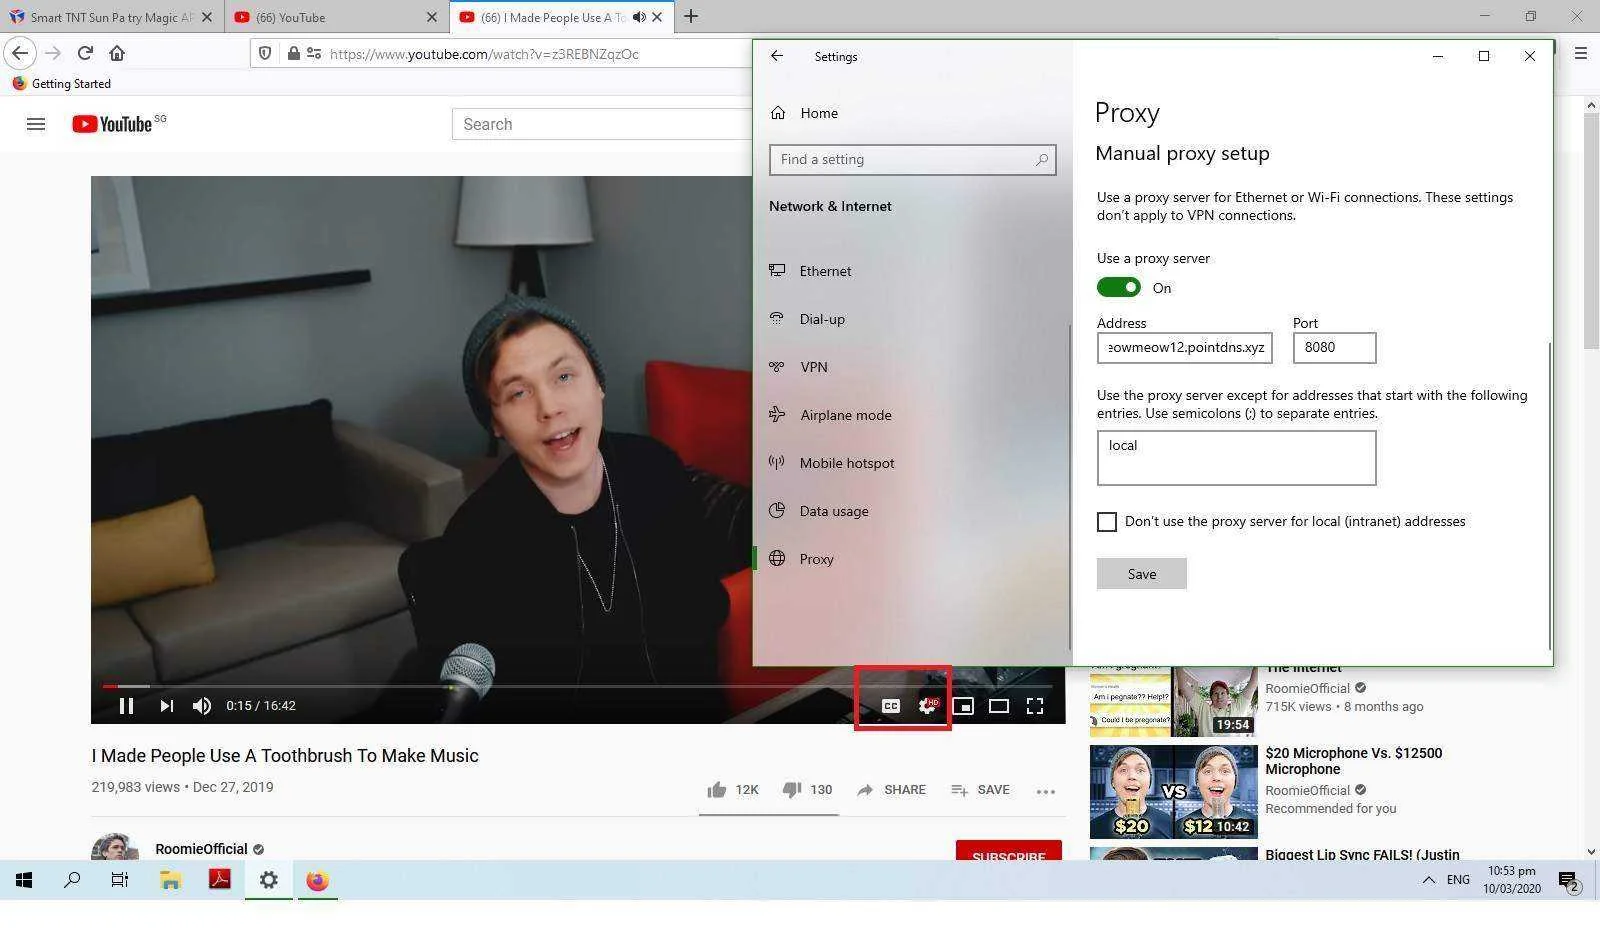Skip to next video in player

tap(167, 706)
